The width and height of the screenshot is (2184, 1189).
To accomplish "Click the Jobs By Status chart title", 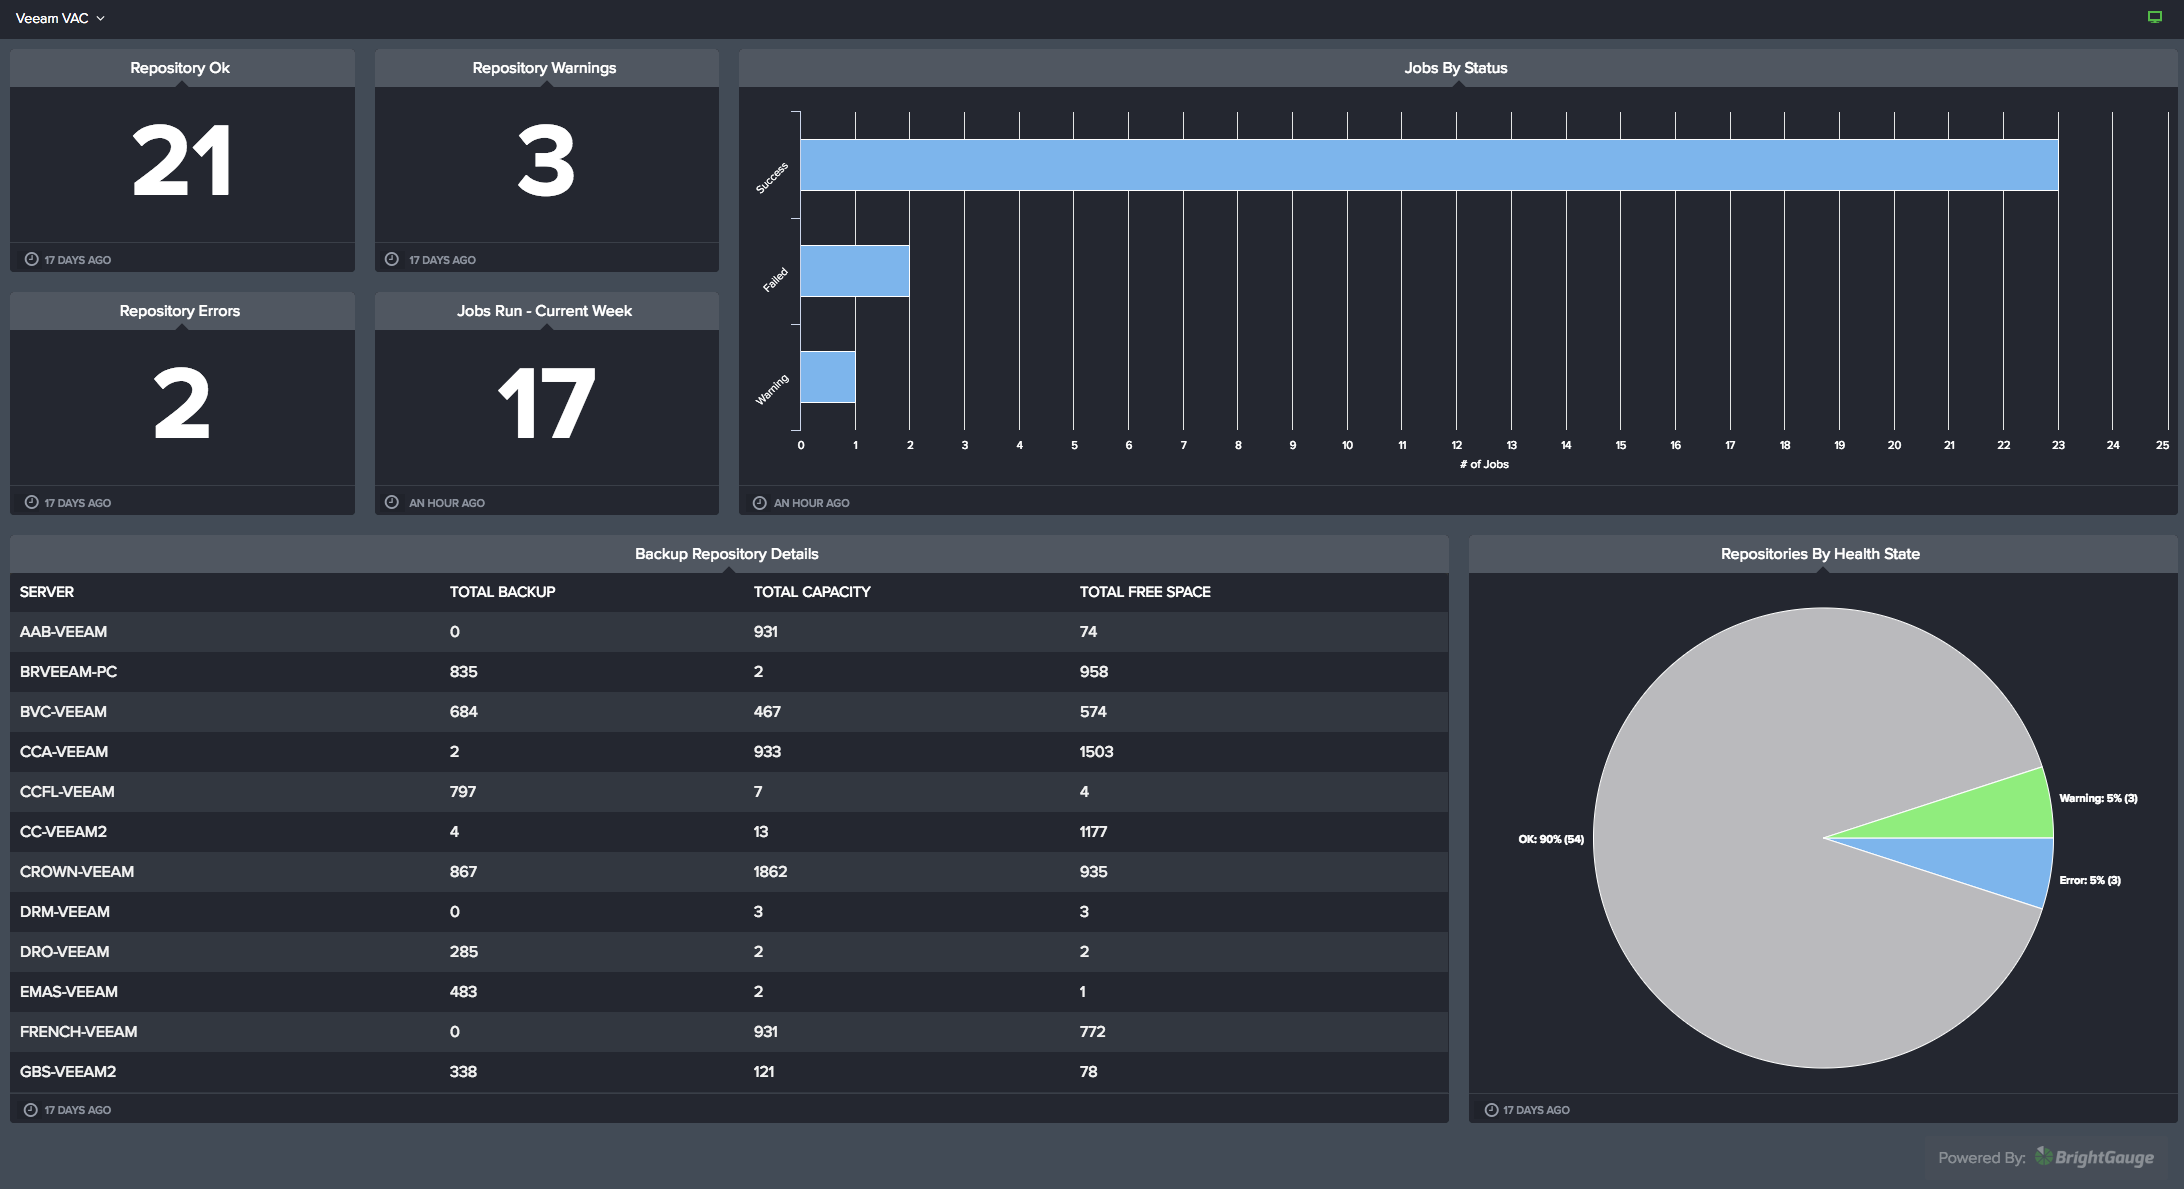I will pyautogui.click(x=1455, y=68).
